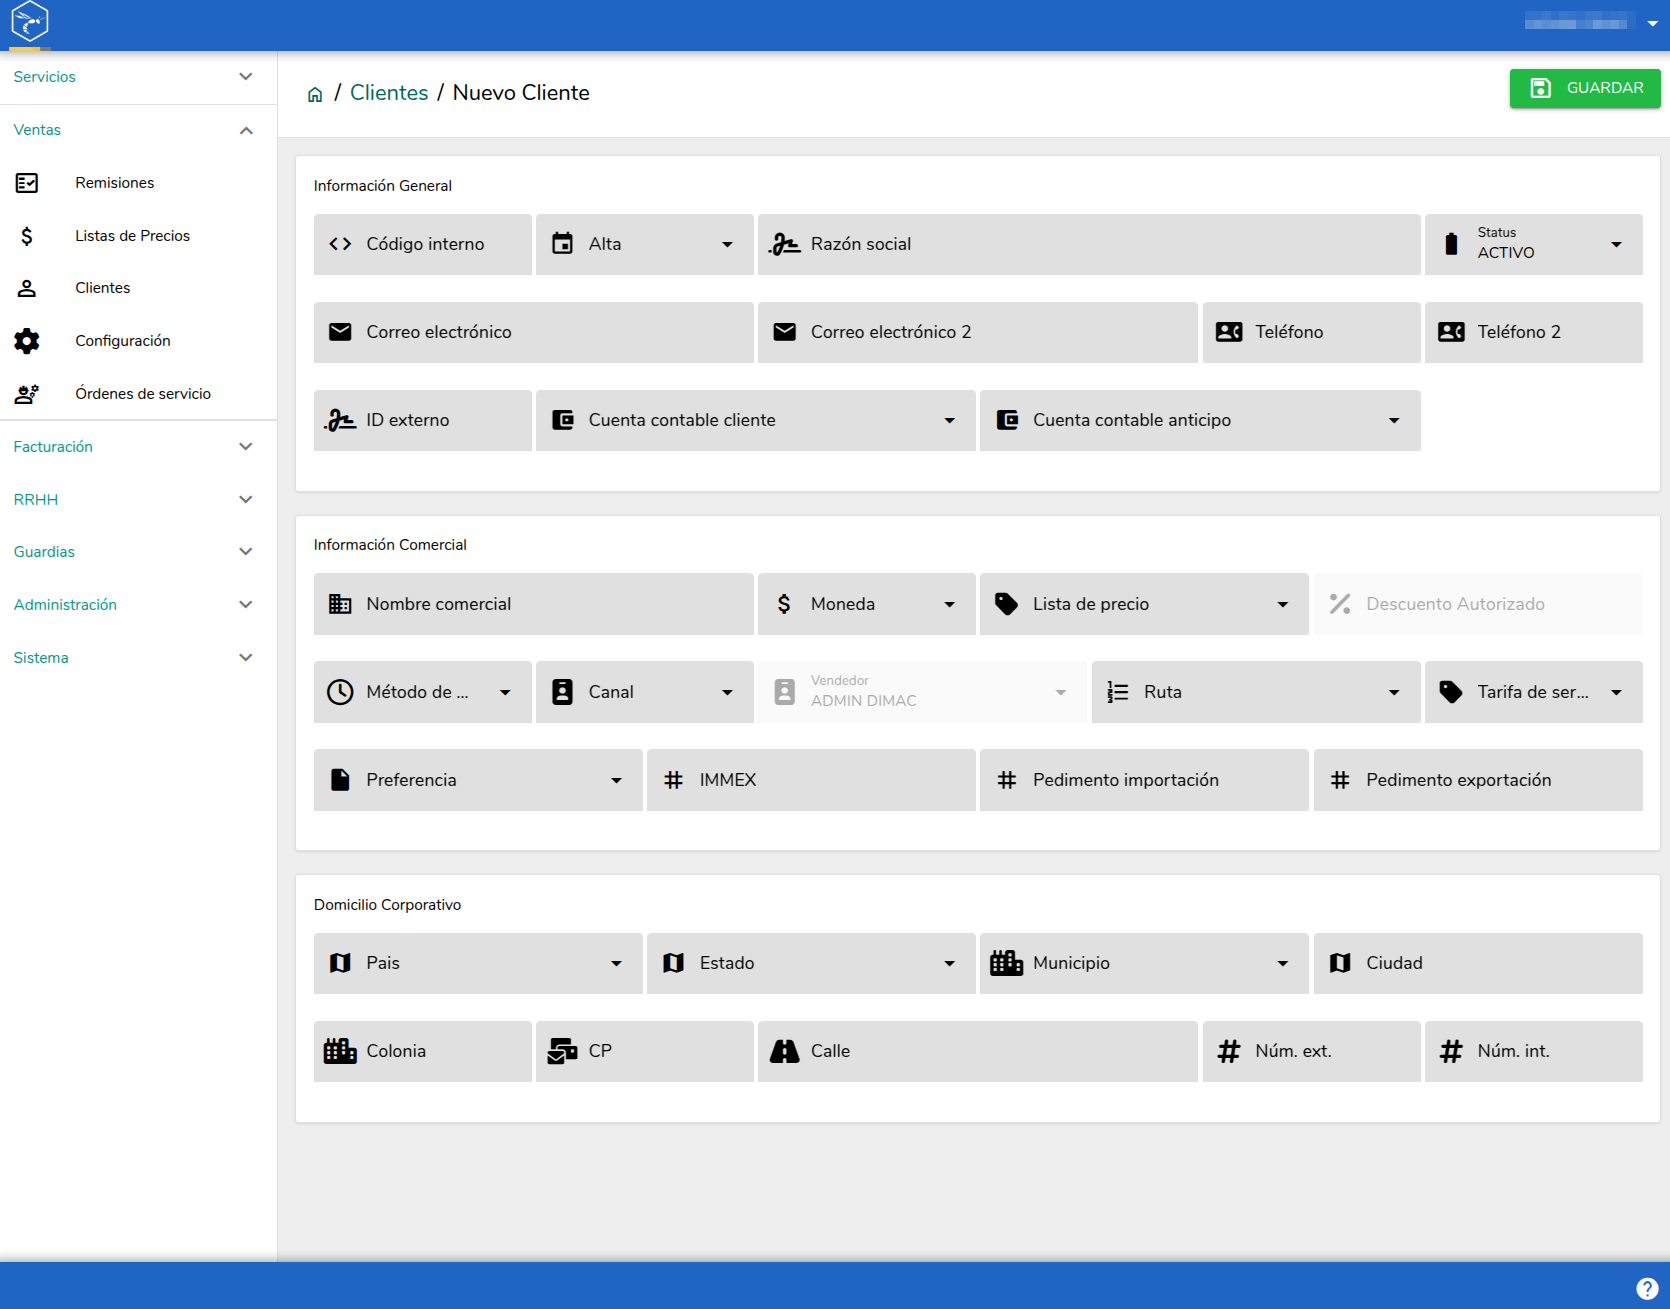1670x1309 pixels.
Task: Open the Moneda dropdown
Action: coord(867,604)
